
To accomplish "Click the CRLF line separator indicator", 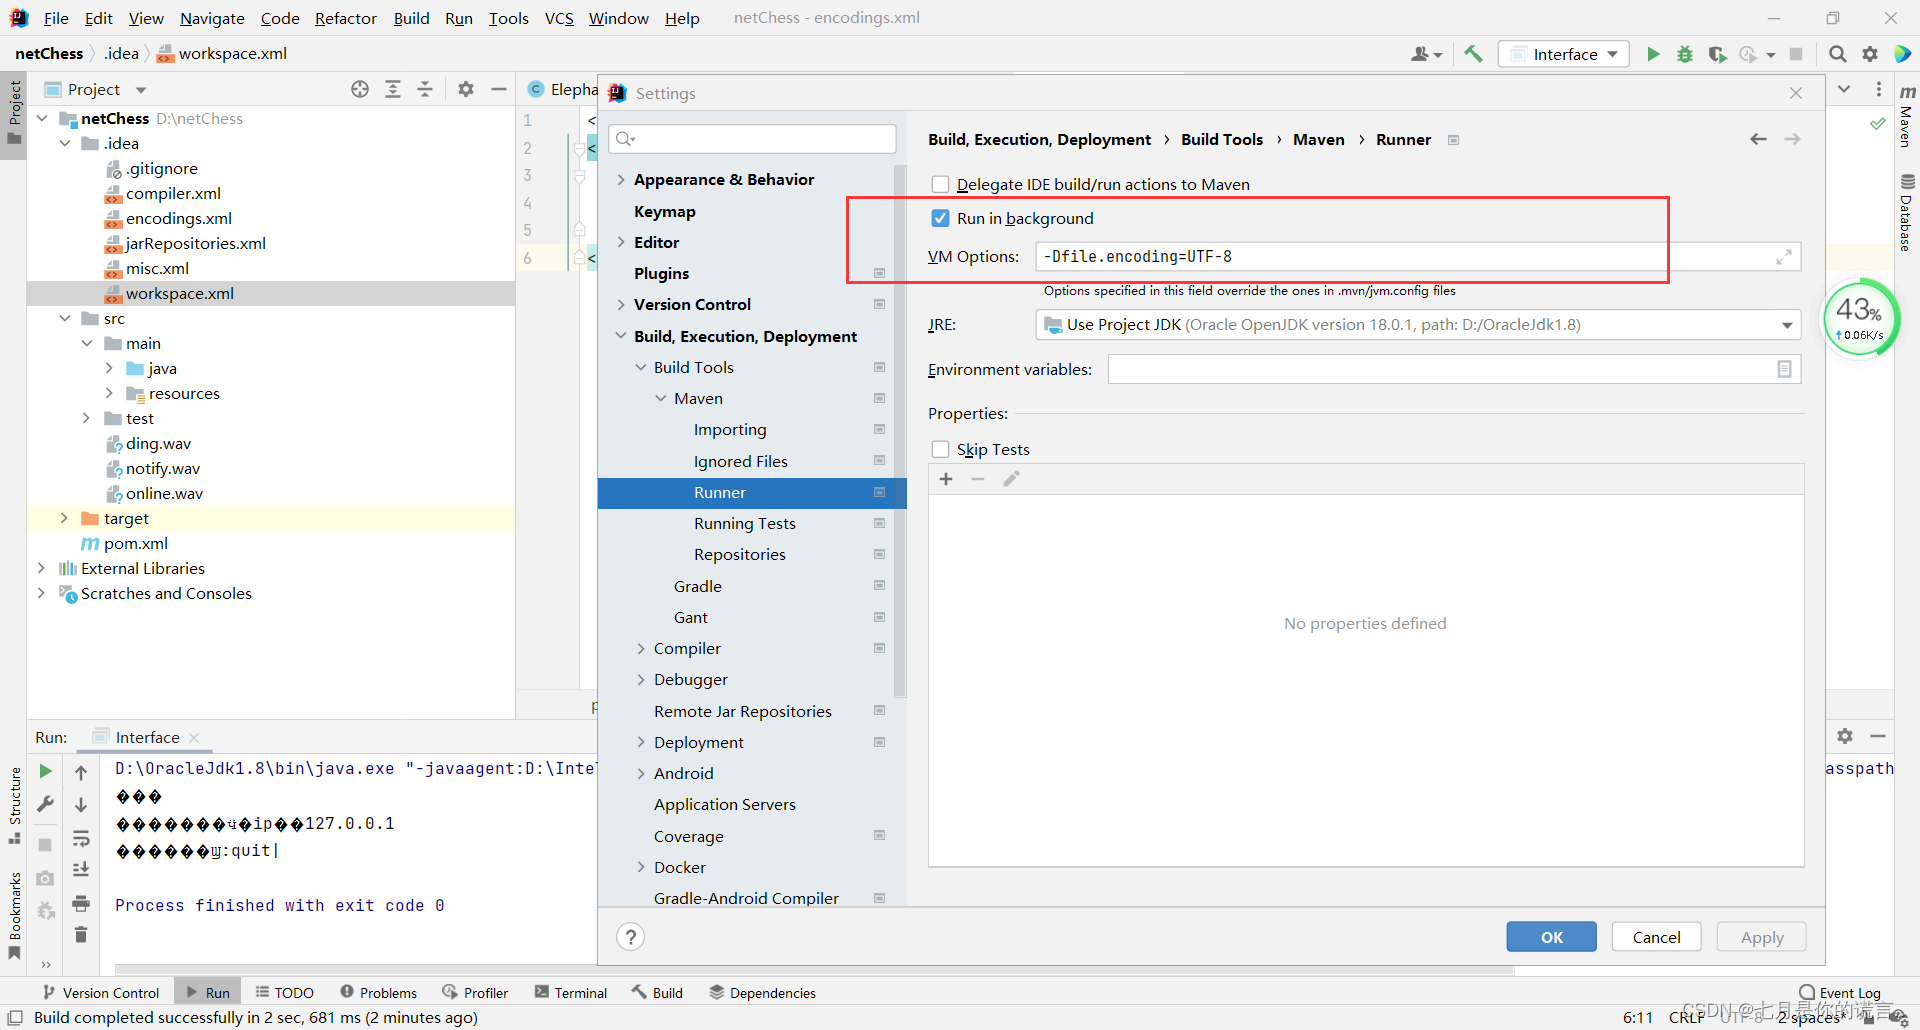I will [x=1686, y=1017].
